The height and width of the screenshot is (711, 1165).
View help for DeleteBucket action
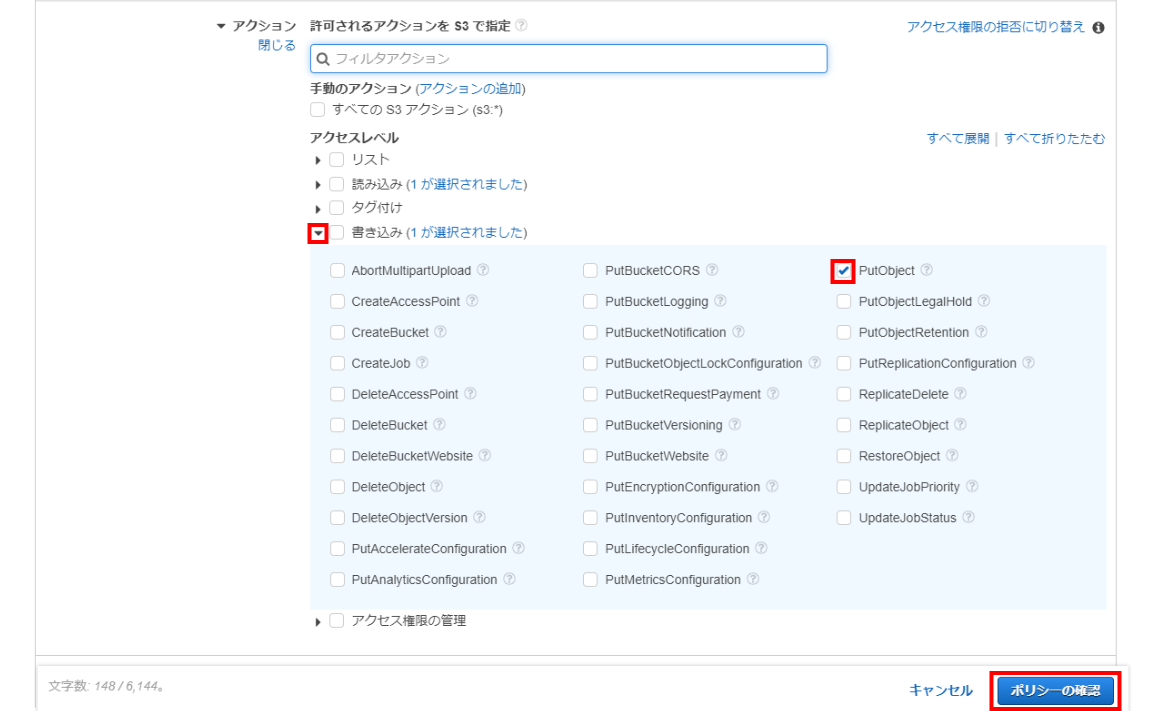[439, 424]
